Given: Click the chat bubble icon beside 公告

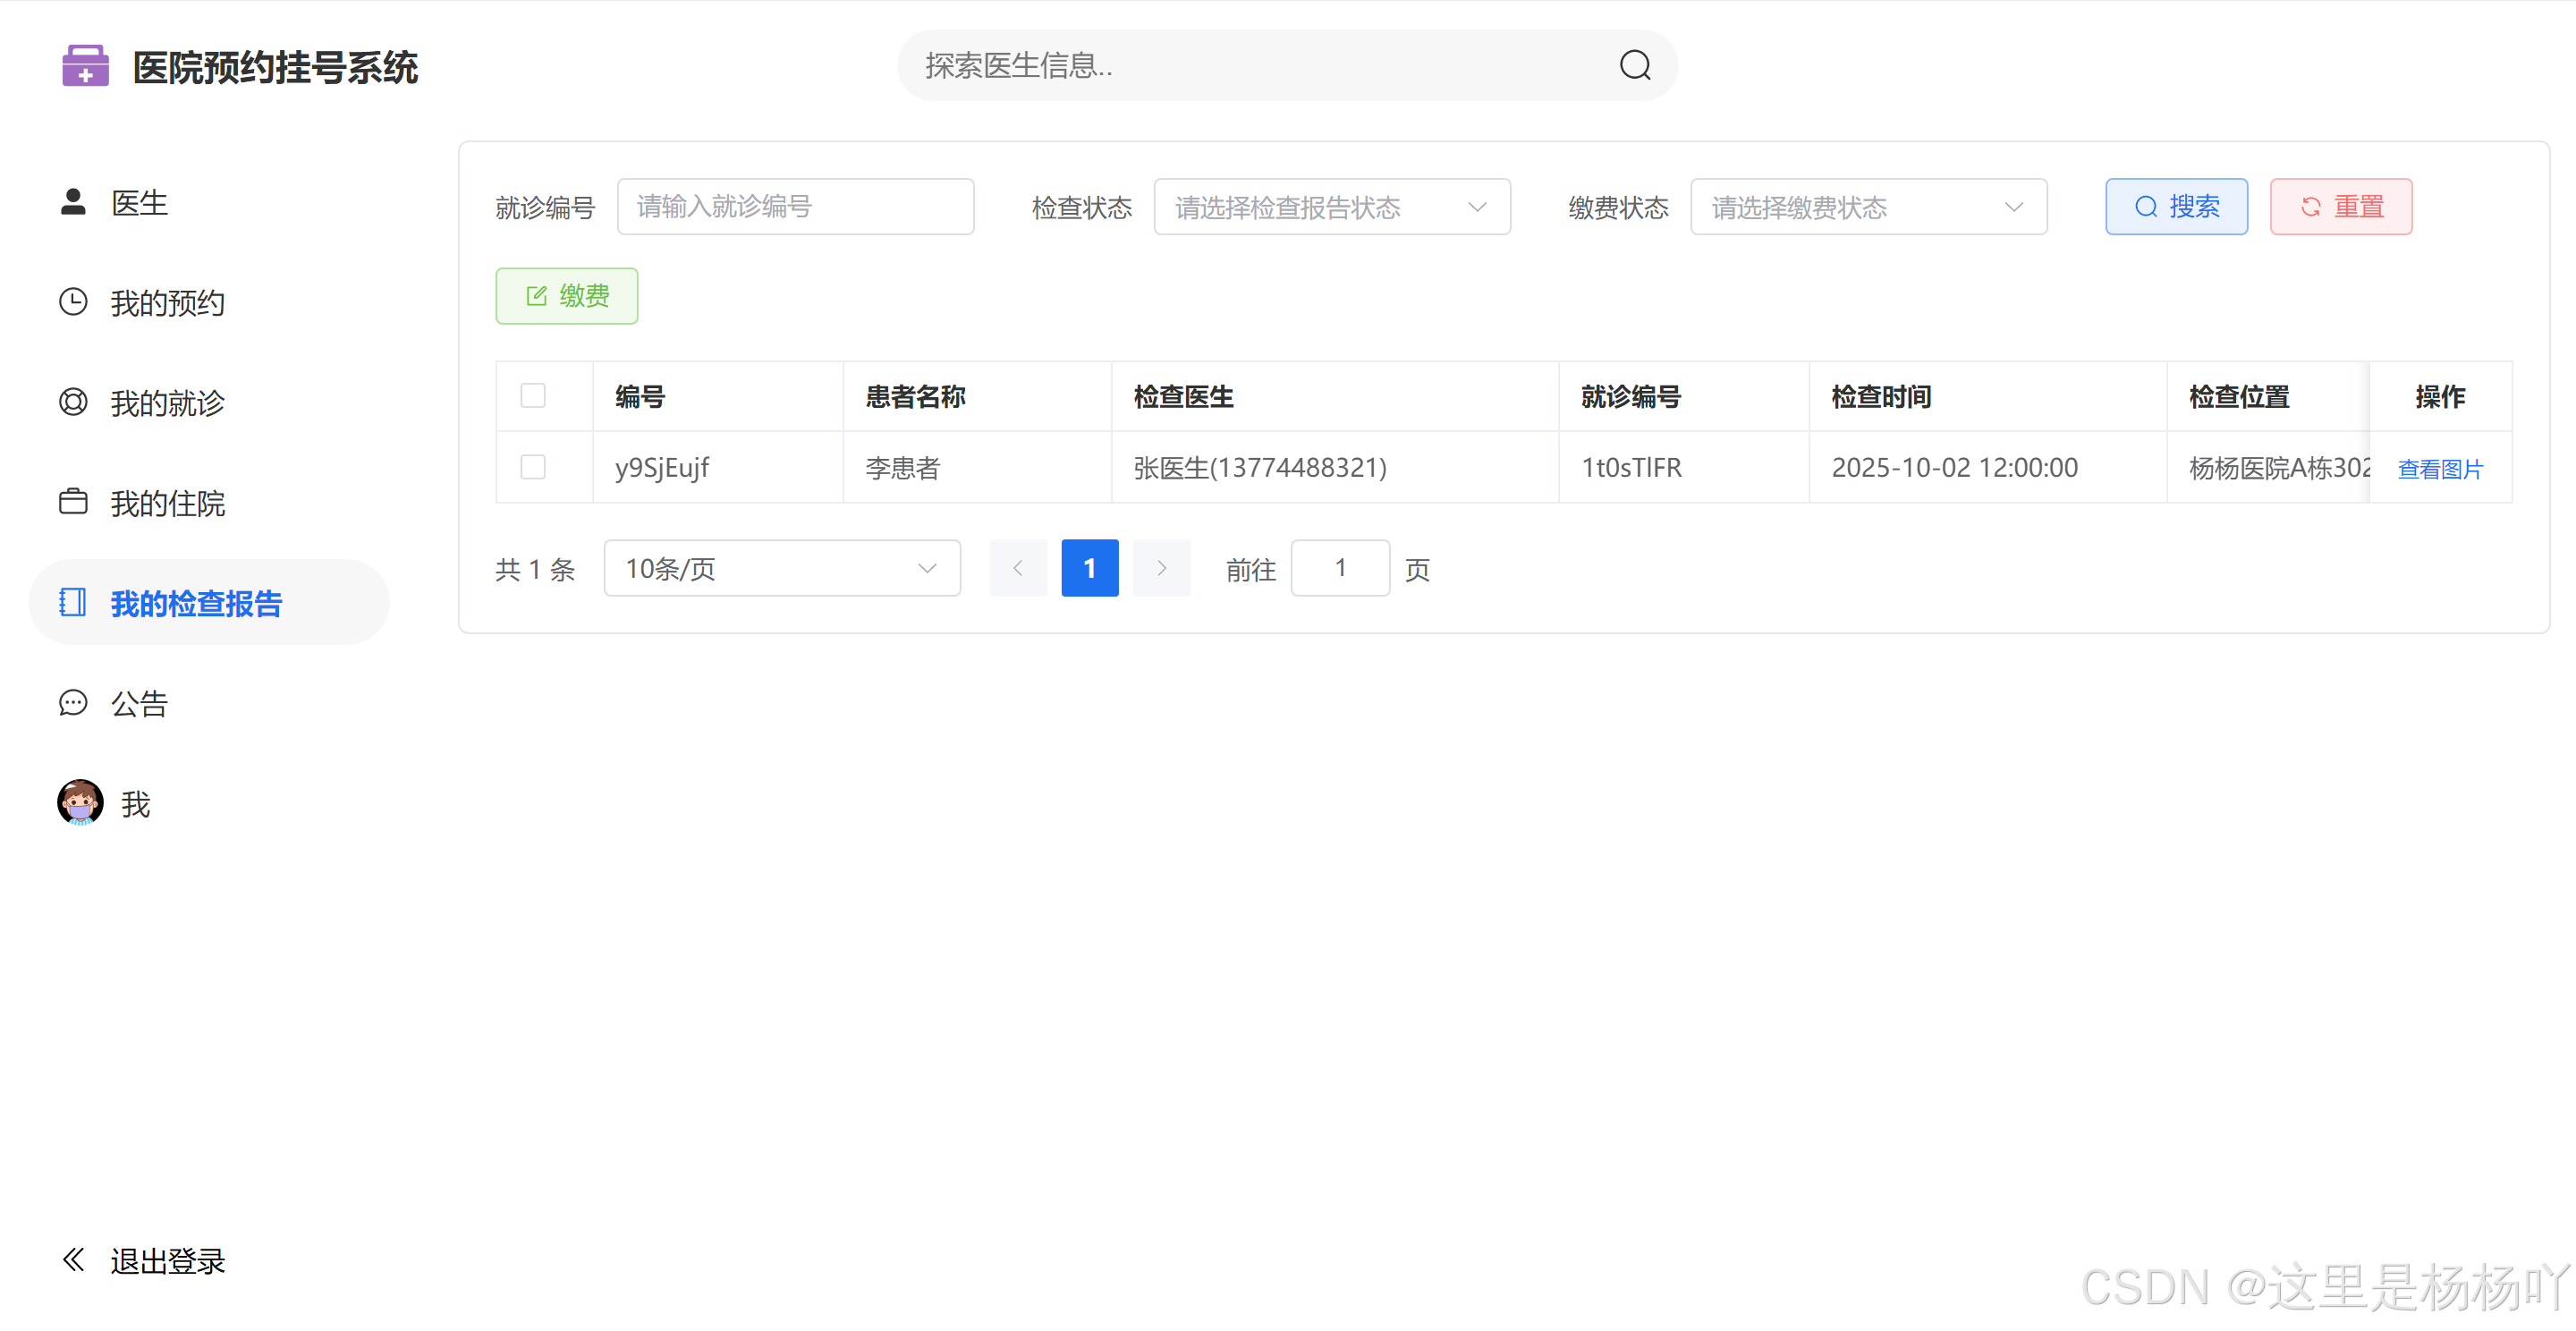Looking at the screenshot, I should pos(73,703).
